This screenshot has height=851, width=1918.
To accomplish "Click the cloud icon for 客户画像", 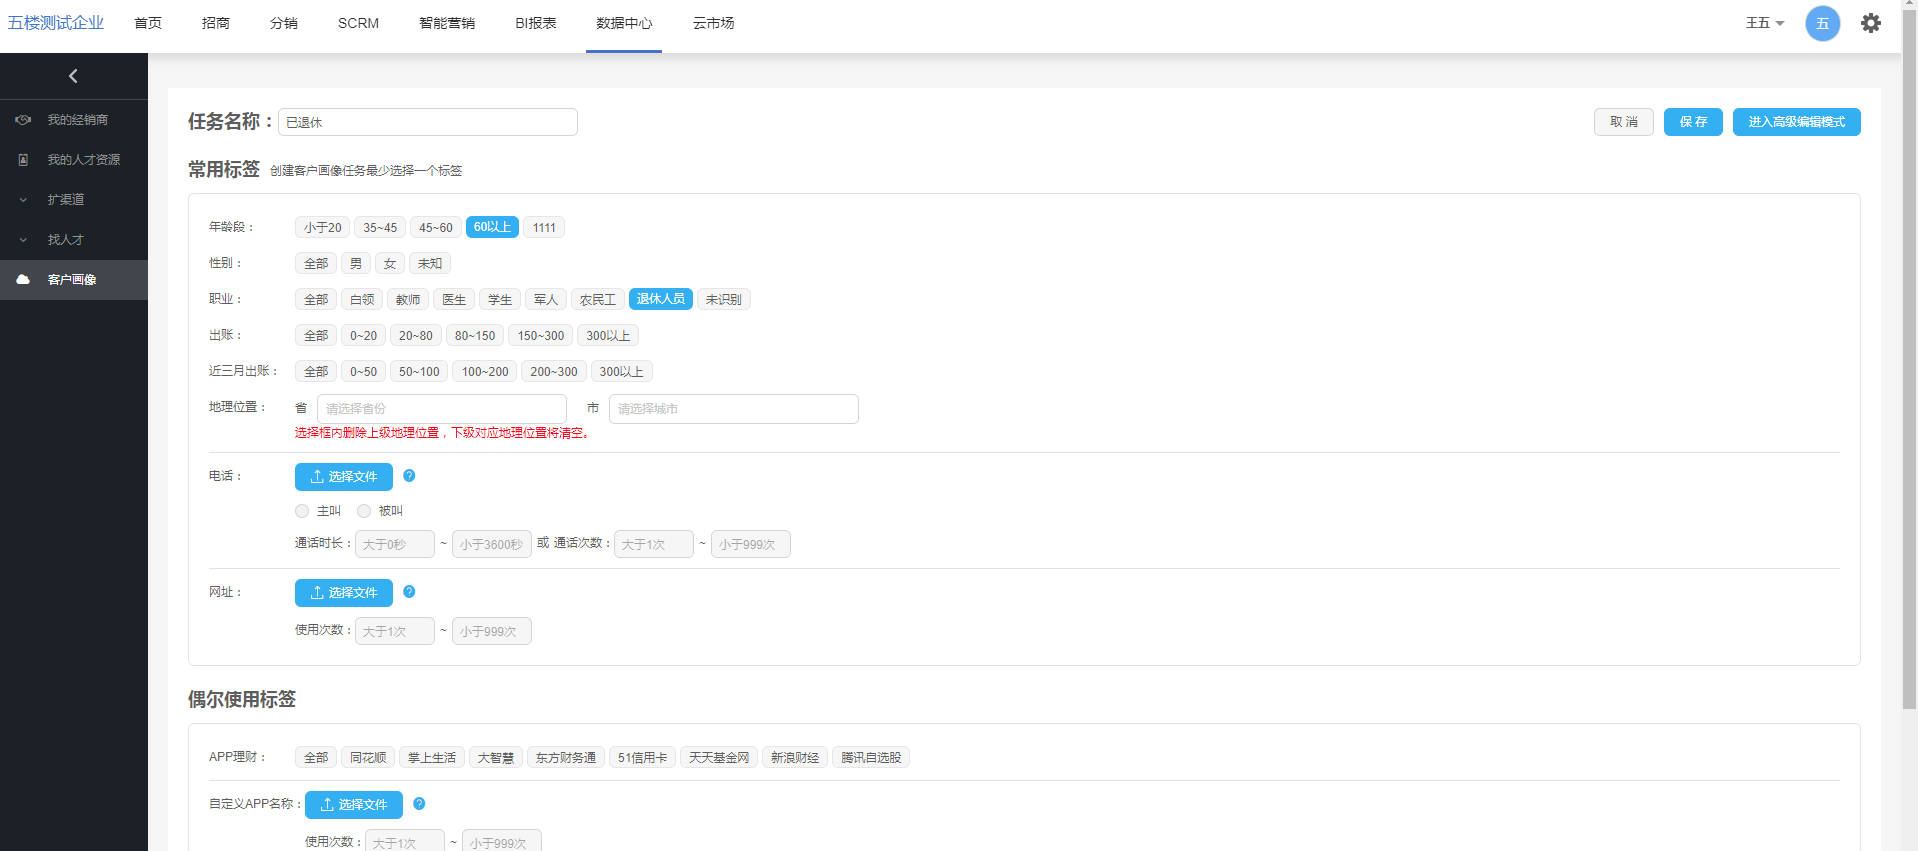I will click(23, 280).
